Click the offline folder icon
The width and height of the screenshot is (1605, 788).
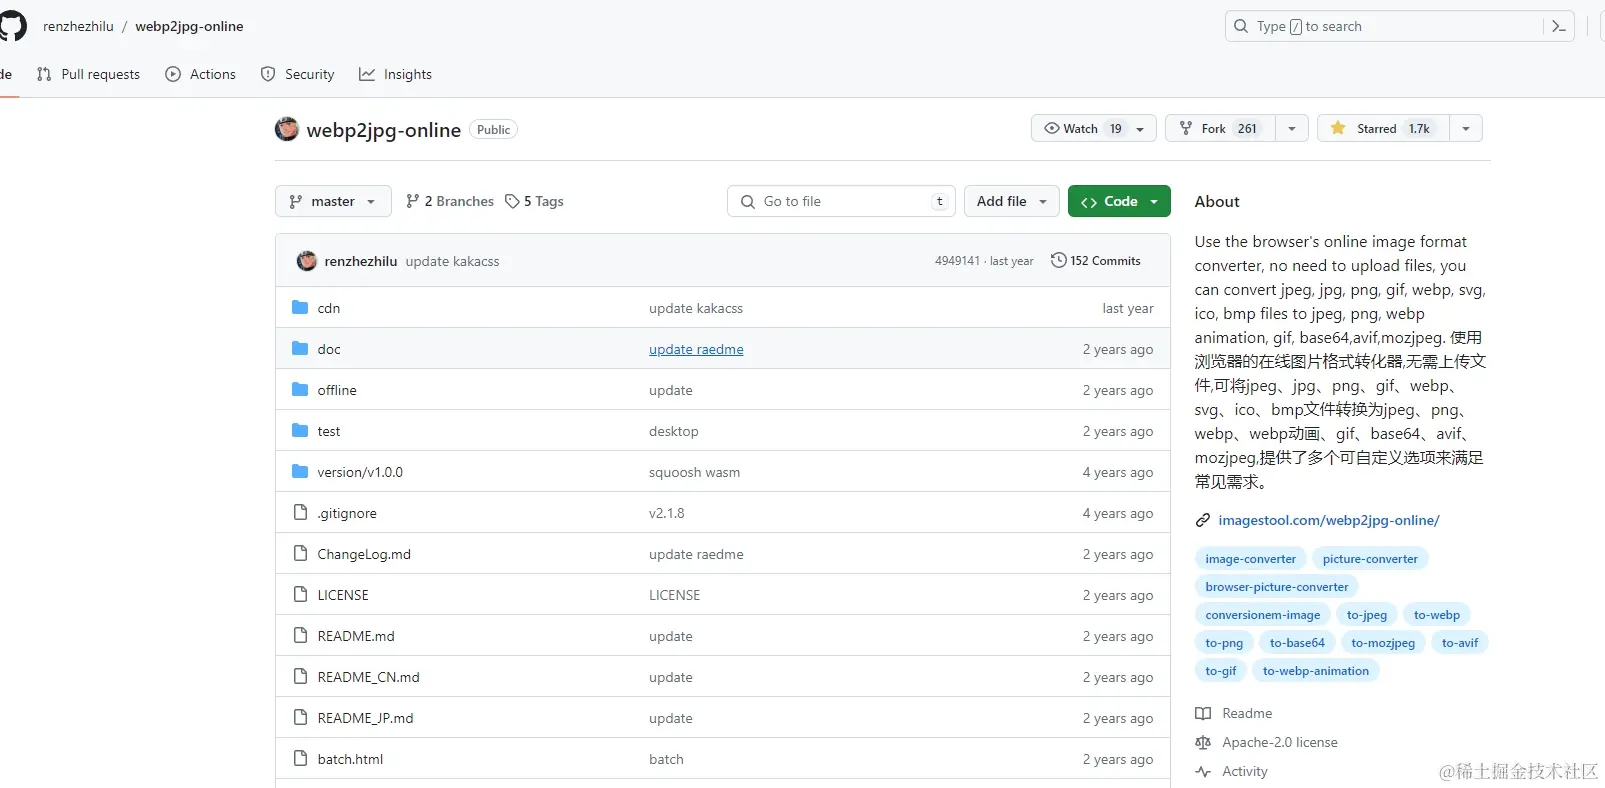[x=300, y=390]
